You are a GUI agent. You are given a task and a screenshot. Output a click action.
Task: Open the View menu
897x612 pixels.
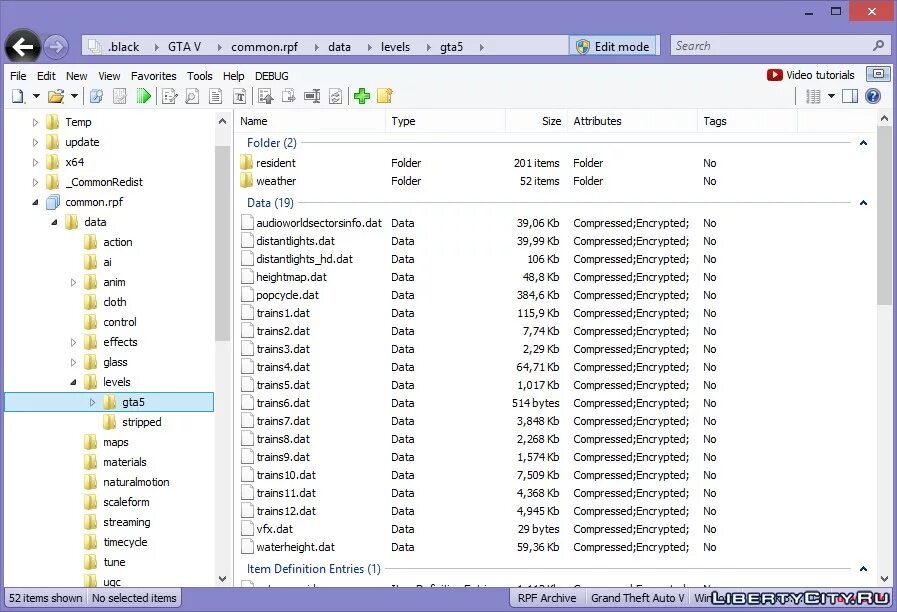[109, 76]
